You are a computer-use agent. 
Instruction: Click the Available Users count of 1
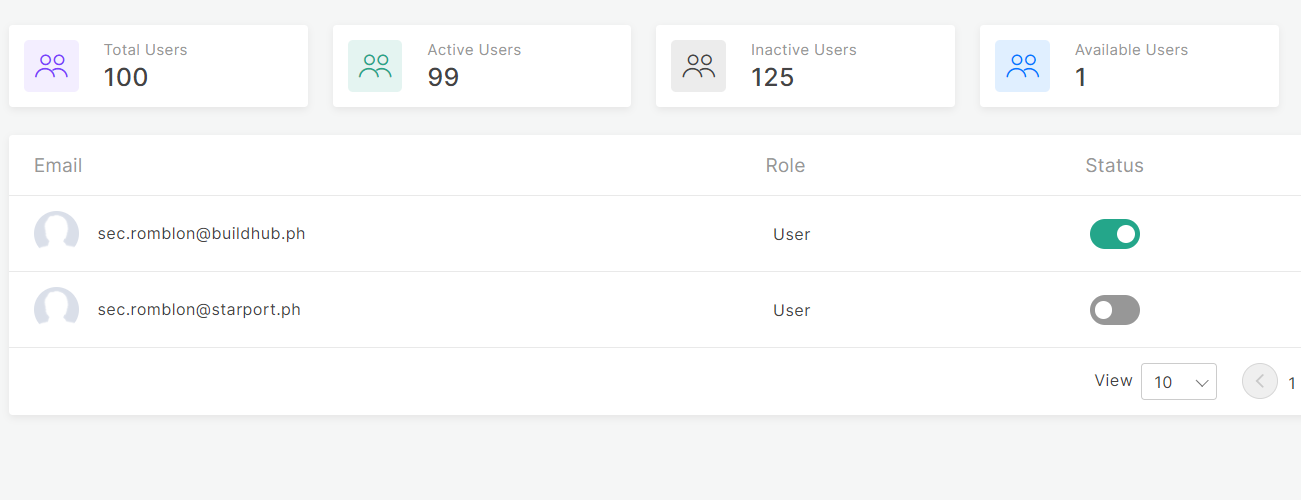pyautogui.click(x=1081, y=77)
